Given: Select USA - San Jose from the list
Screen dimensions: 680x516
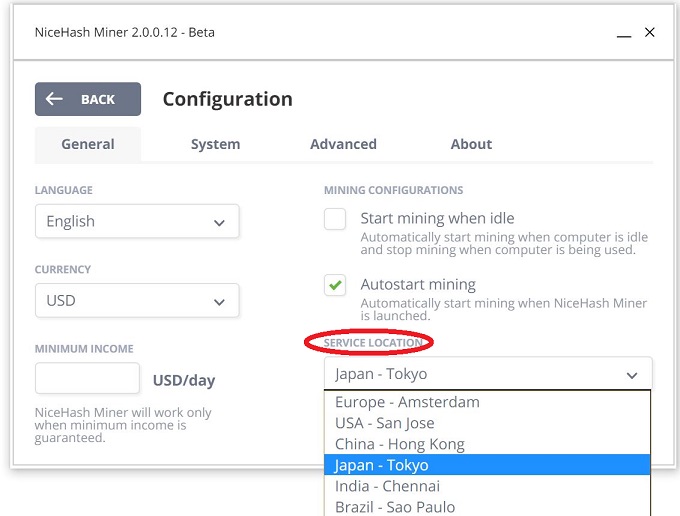Looking at the screenshot, I should (487, 423).
